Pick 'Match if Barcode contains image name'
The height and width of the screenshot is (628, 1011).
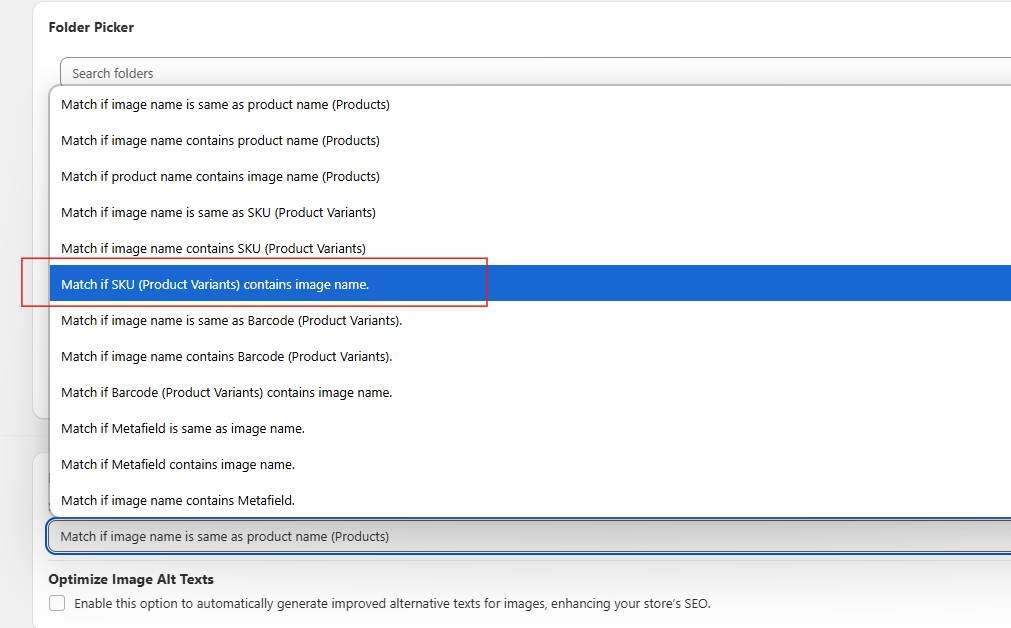[x=226, y=392]
